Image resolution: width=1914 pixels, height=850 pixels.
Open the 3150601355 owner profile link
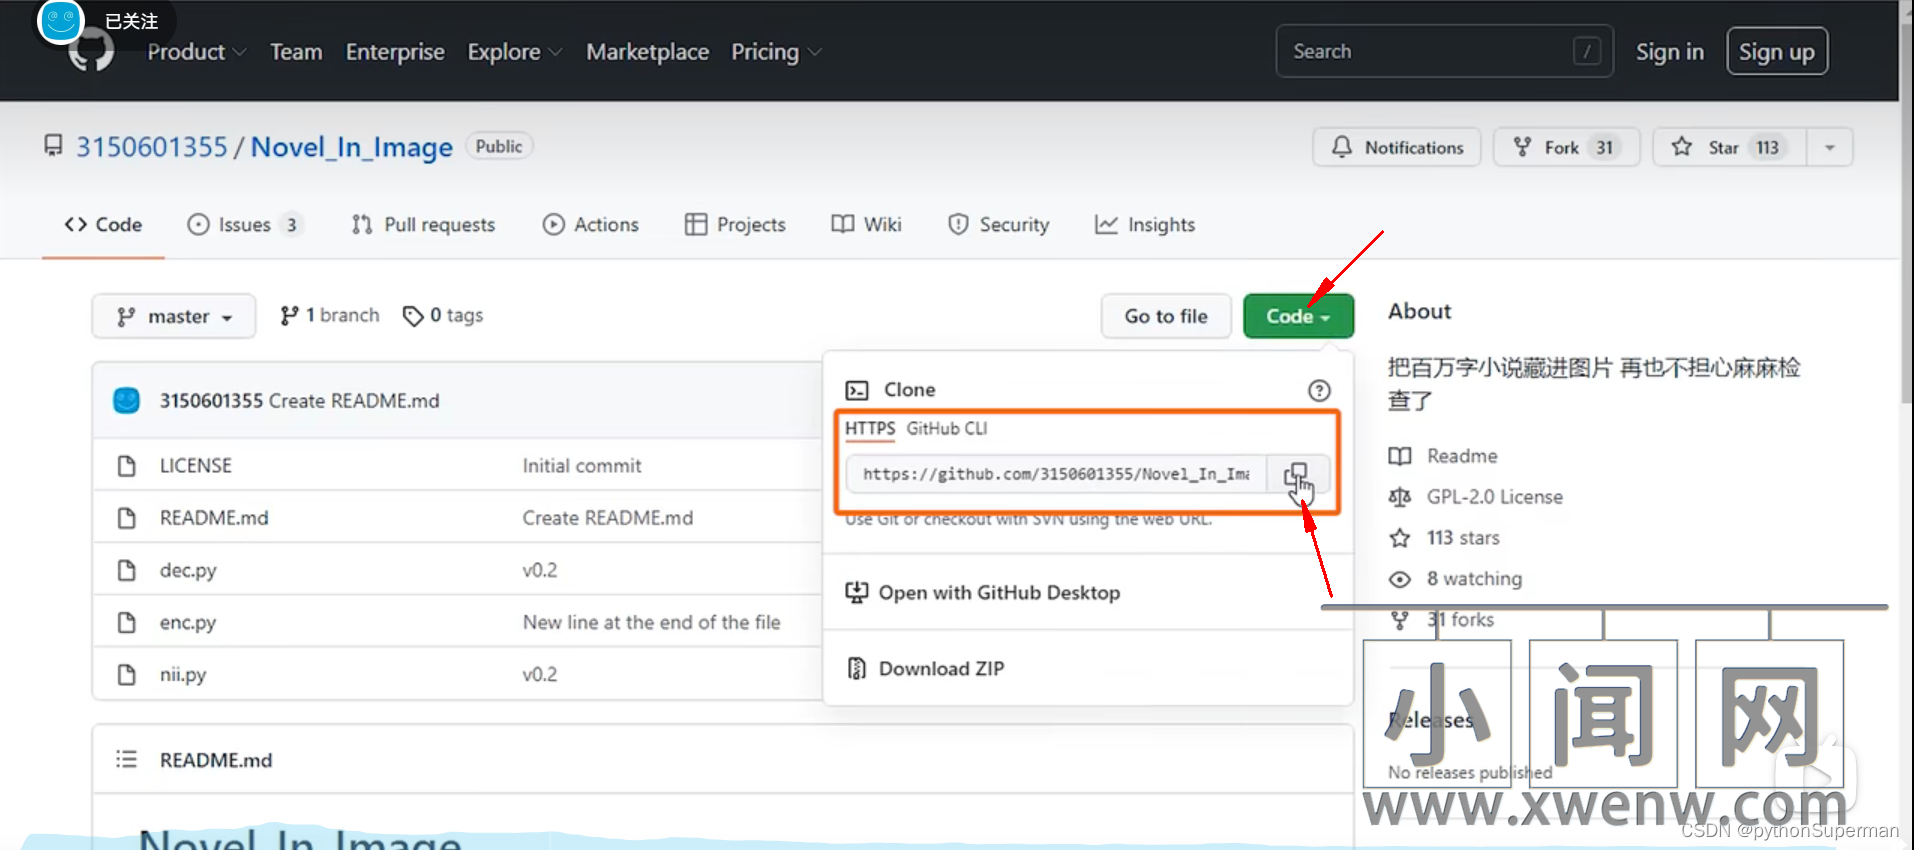(x=152, y=147)
